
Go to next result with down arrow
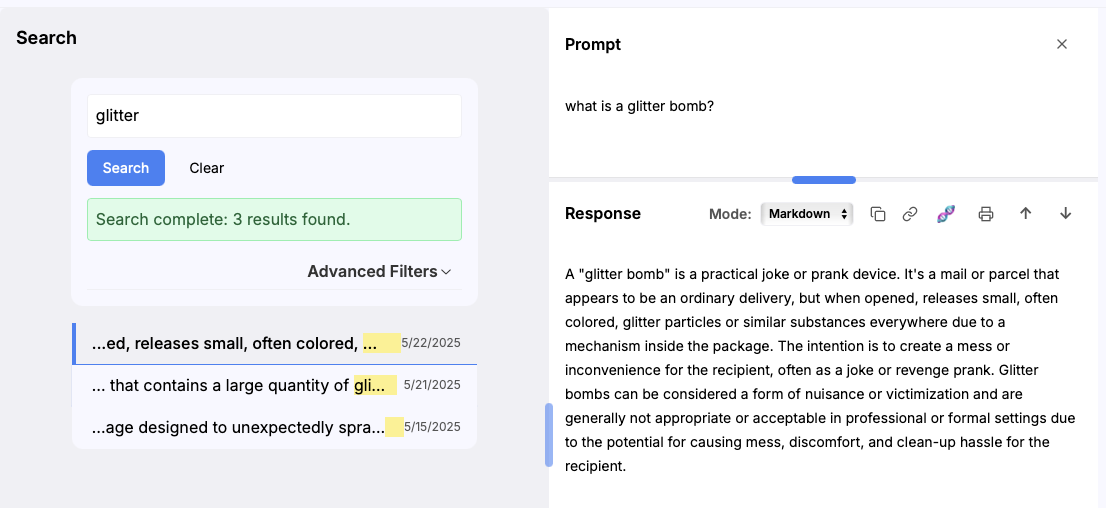point(1065,214)
